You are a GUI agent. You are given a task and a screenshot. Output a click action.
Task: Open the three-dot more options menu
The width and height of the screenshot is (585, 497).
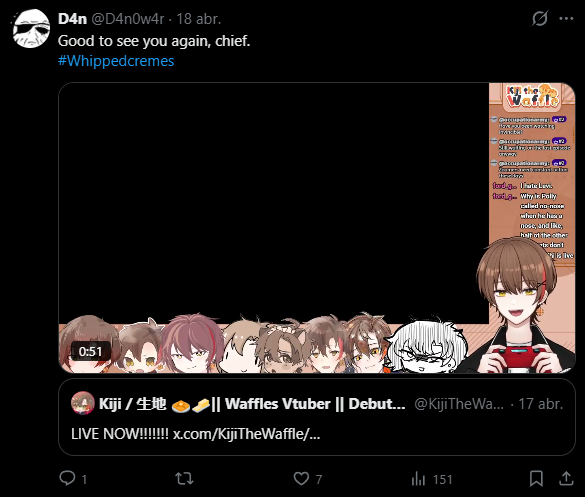click(566, 18)
